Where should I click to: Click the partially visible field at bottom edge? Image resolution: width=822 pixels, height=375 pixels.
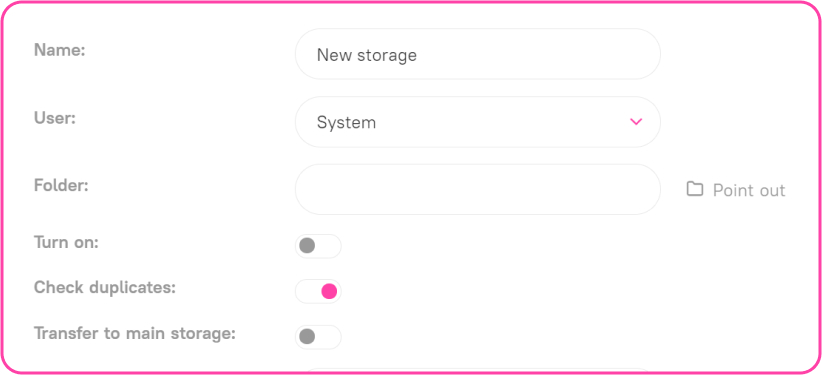click(x=478, y=371)
